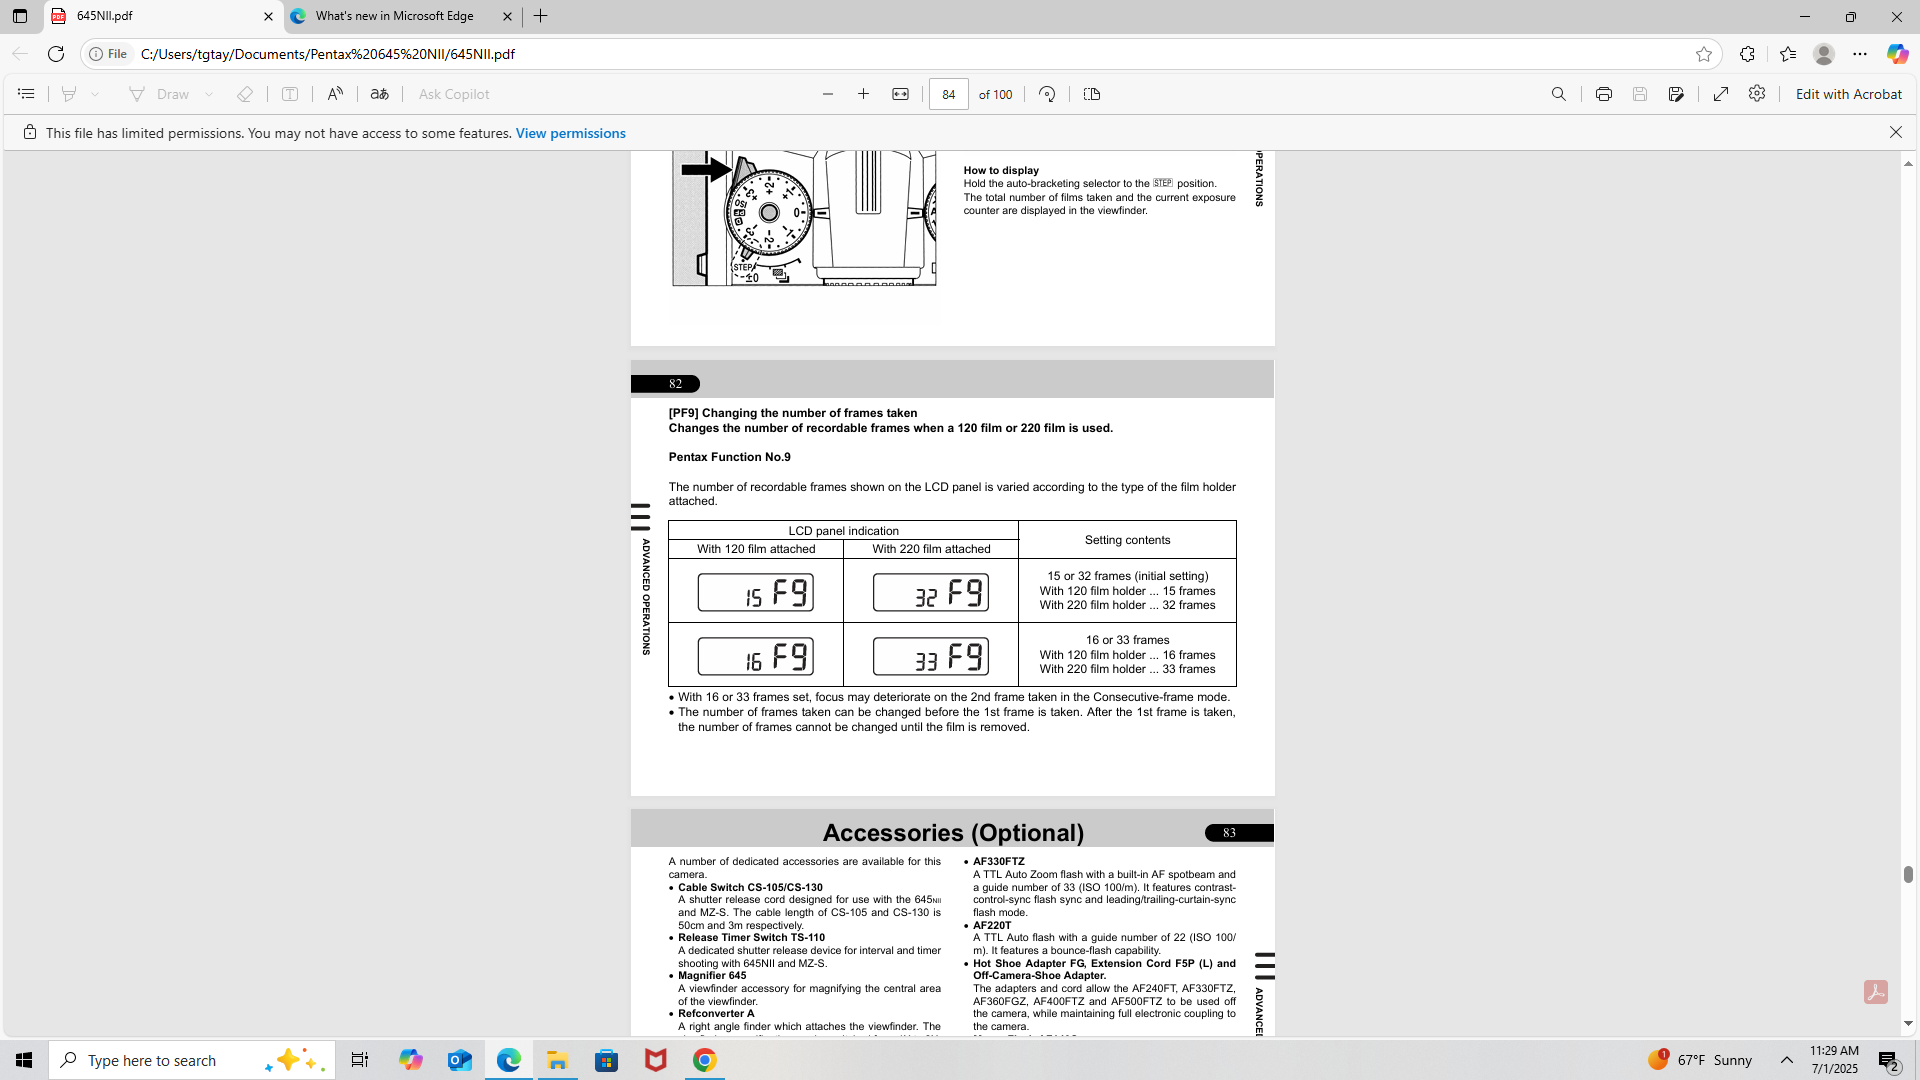The height and width of the screenshot is (1080, 1920).
Task: Enter full screen mode
Action: (1721, 94)
